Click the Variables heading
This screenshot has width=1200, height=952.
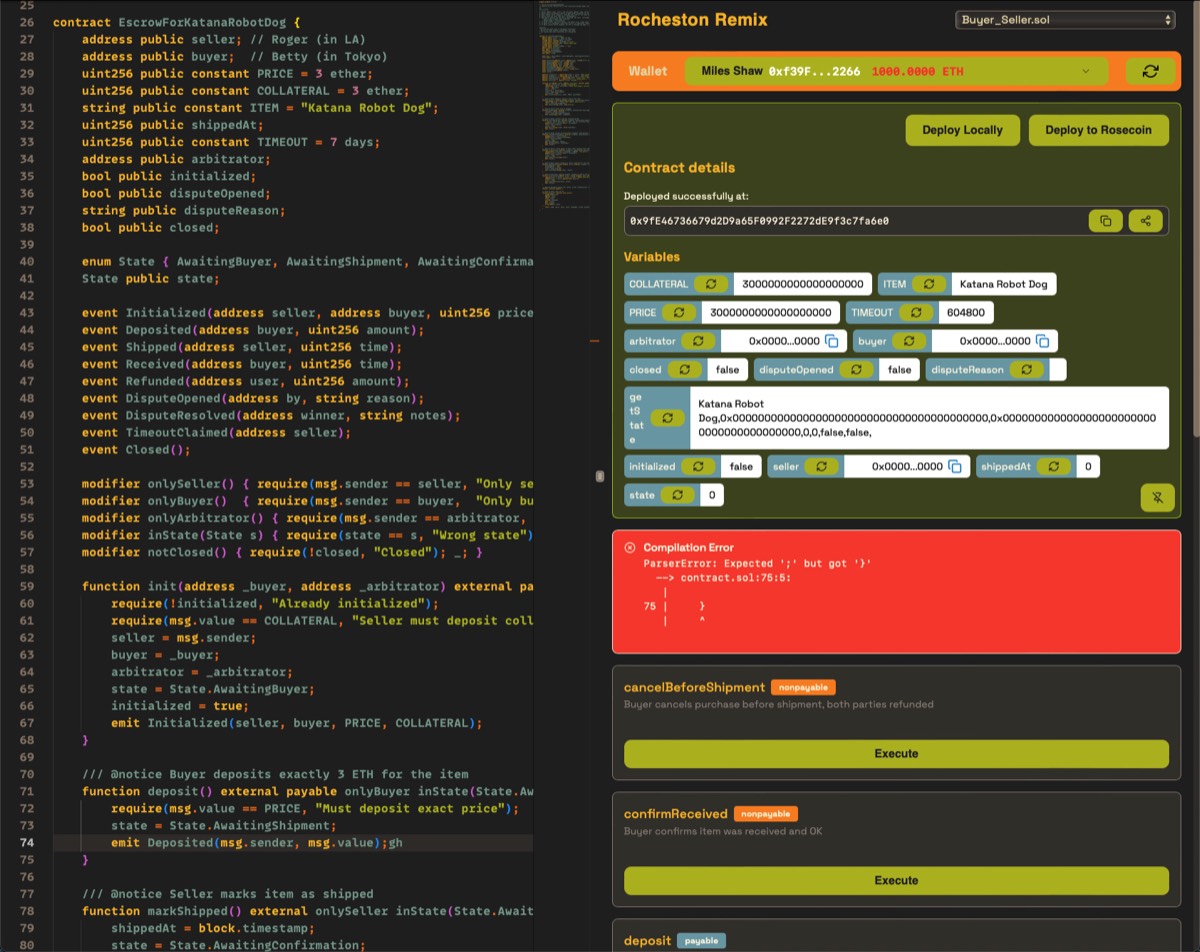click(652, 257)
